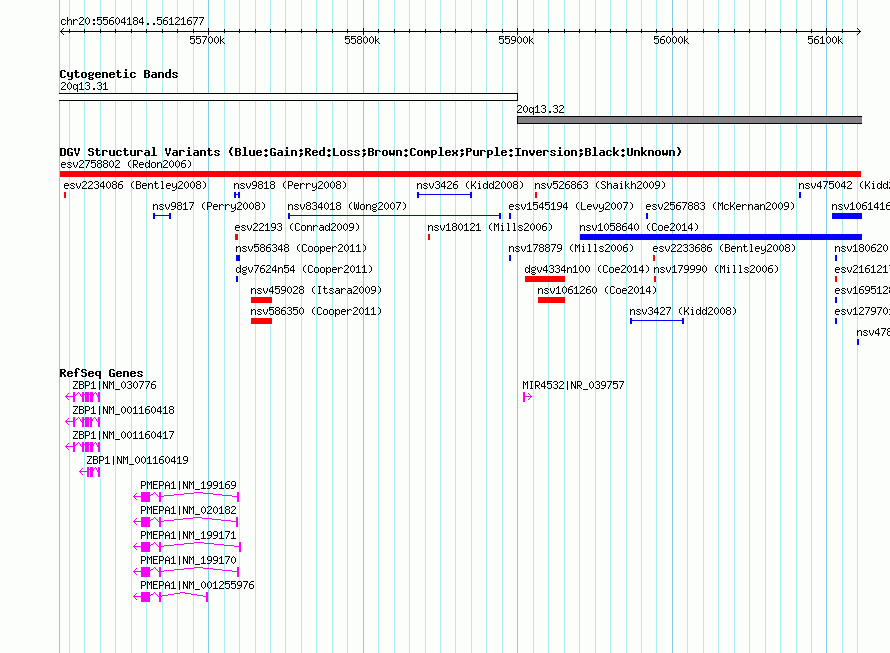
Task: Select the 20q13.31 cytogenetic band bar
Action: [288, 97]
